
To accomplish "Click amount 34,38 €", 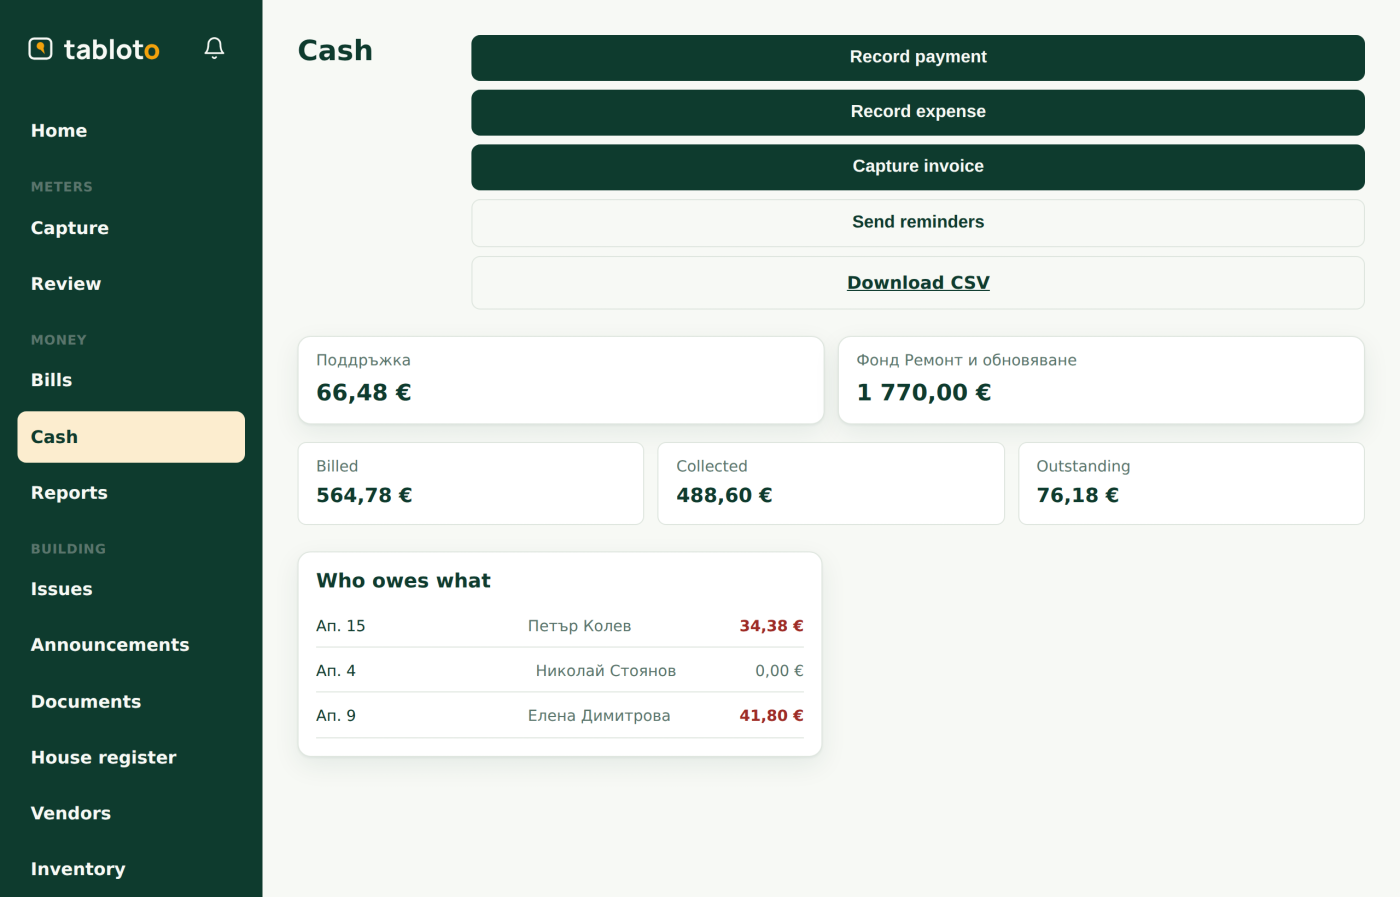I will click(x=771, y=626).
